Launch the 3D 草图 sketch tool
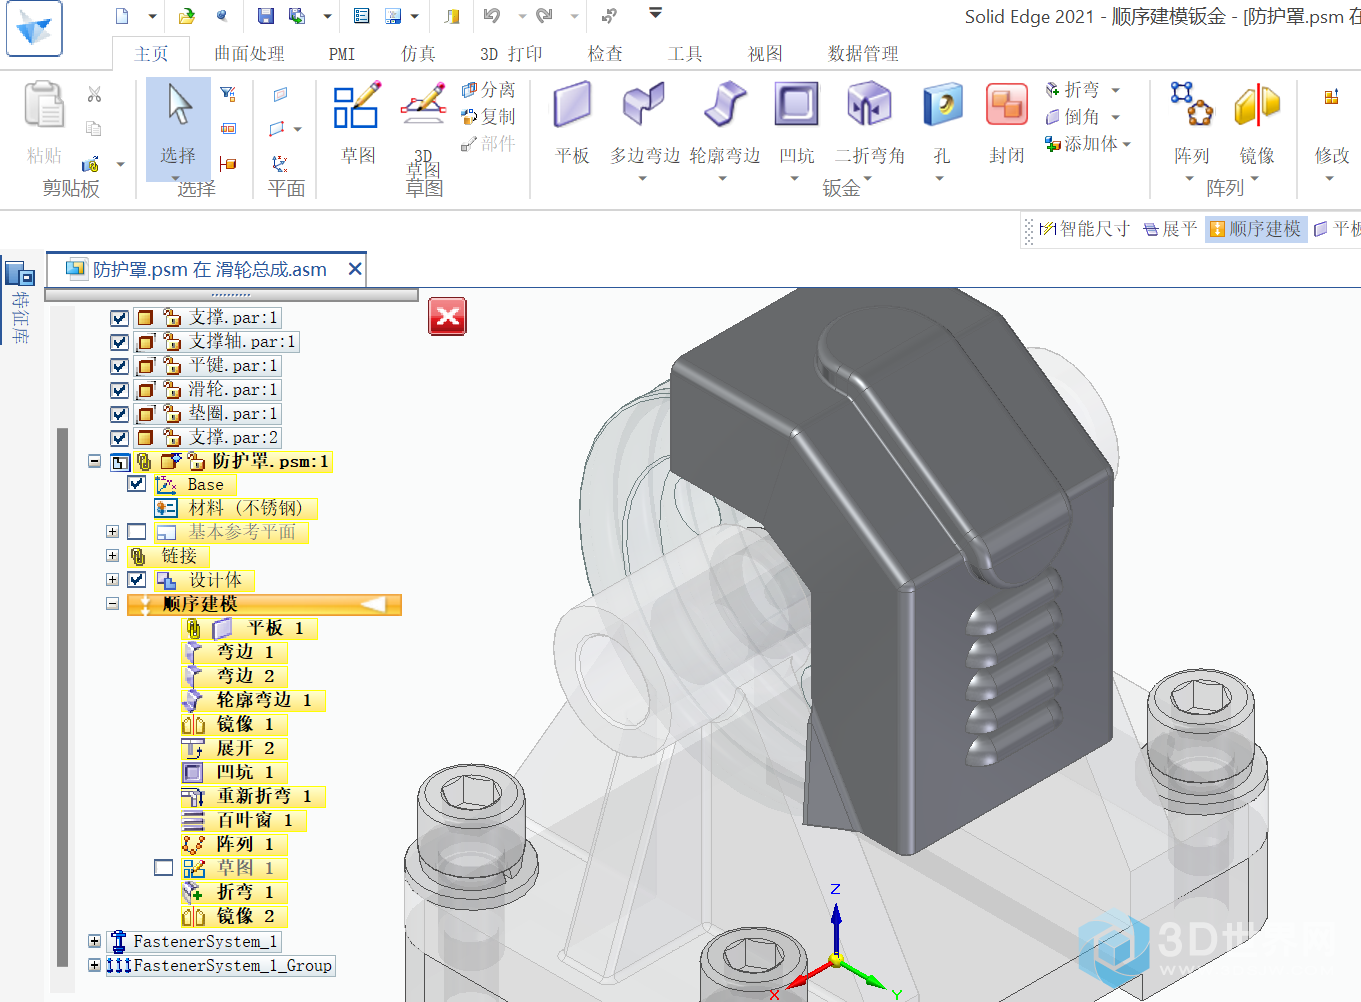1361x1002 pixels. [423, 130]
